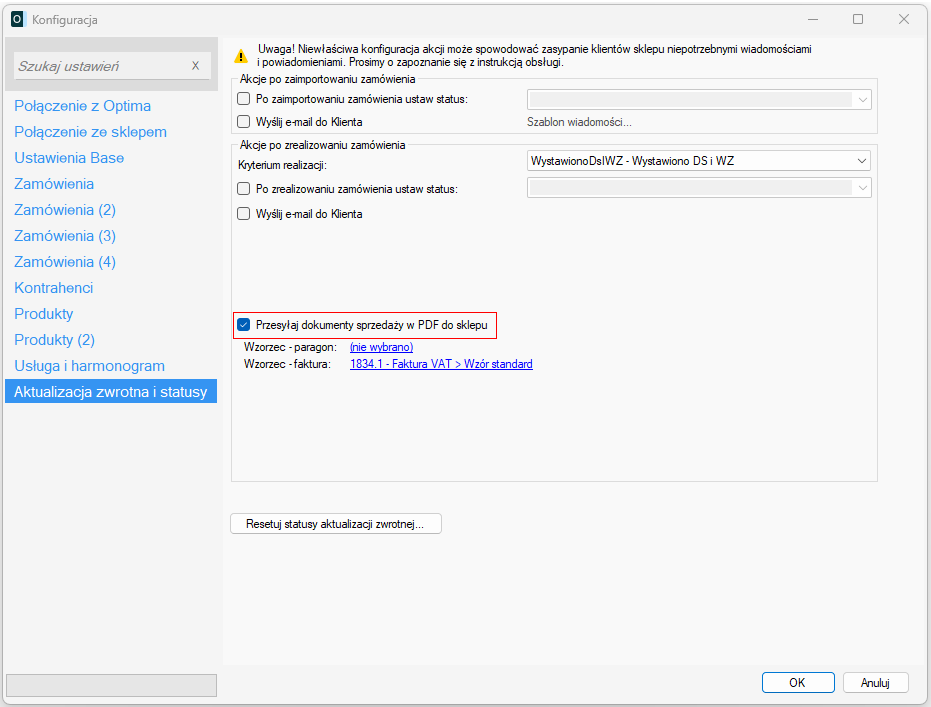Click the Kryterium realizacji: label
931x707 pixels.
click(282, 165)
